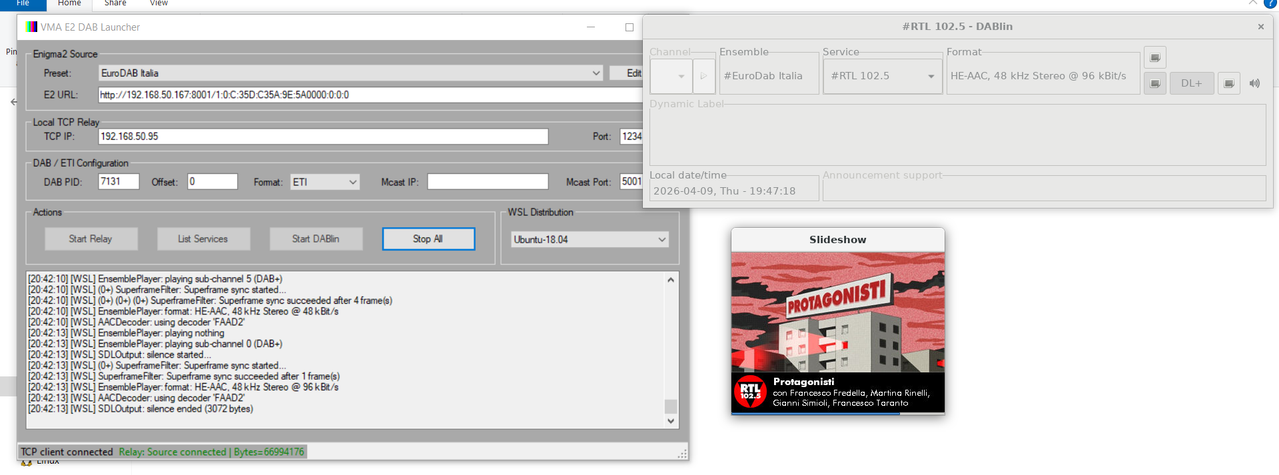Click the VMA E2 DAB Launcher title icon

pos(31,26)
